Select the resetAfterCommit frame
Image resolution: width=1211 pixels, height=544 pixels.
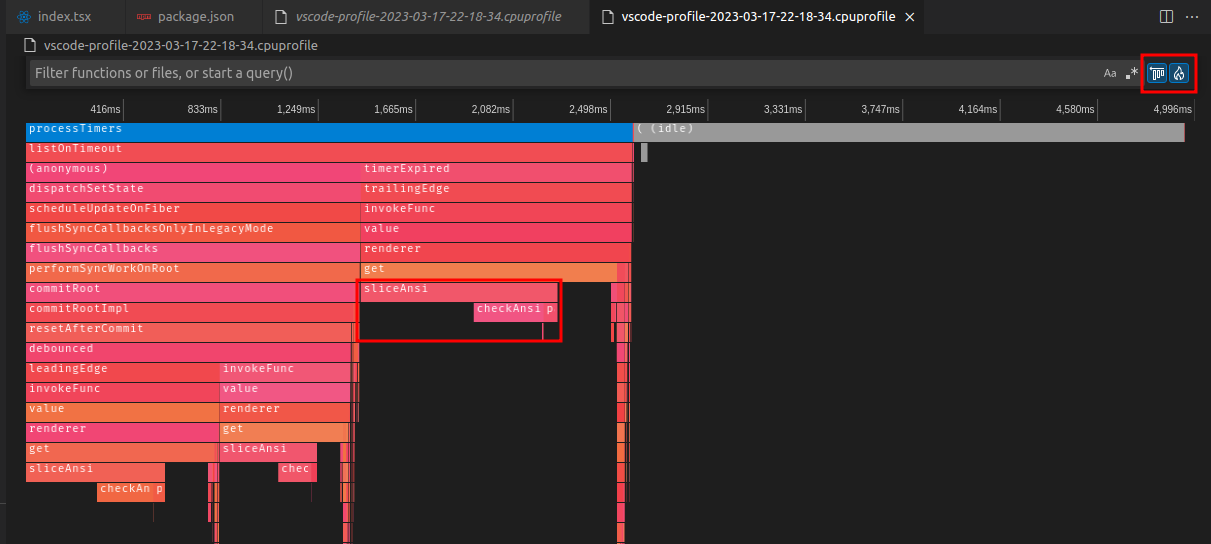[190, 332]
